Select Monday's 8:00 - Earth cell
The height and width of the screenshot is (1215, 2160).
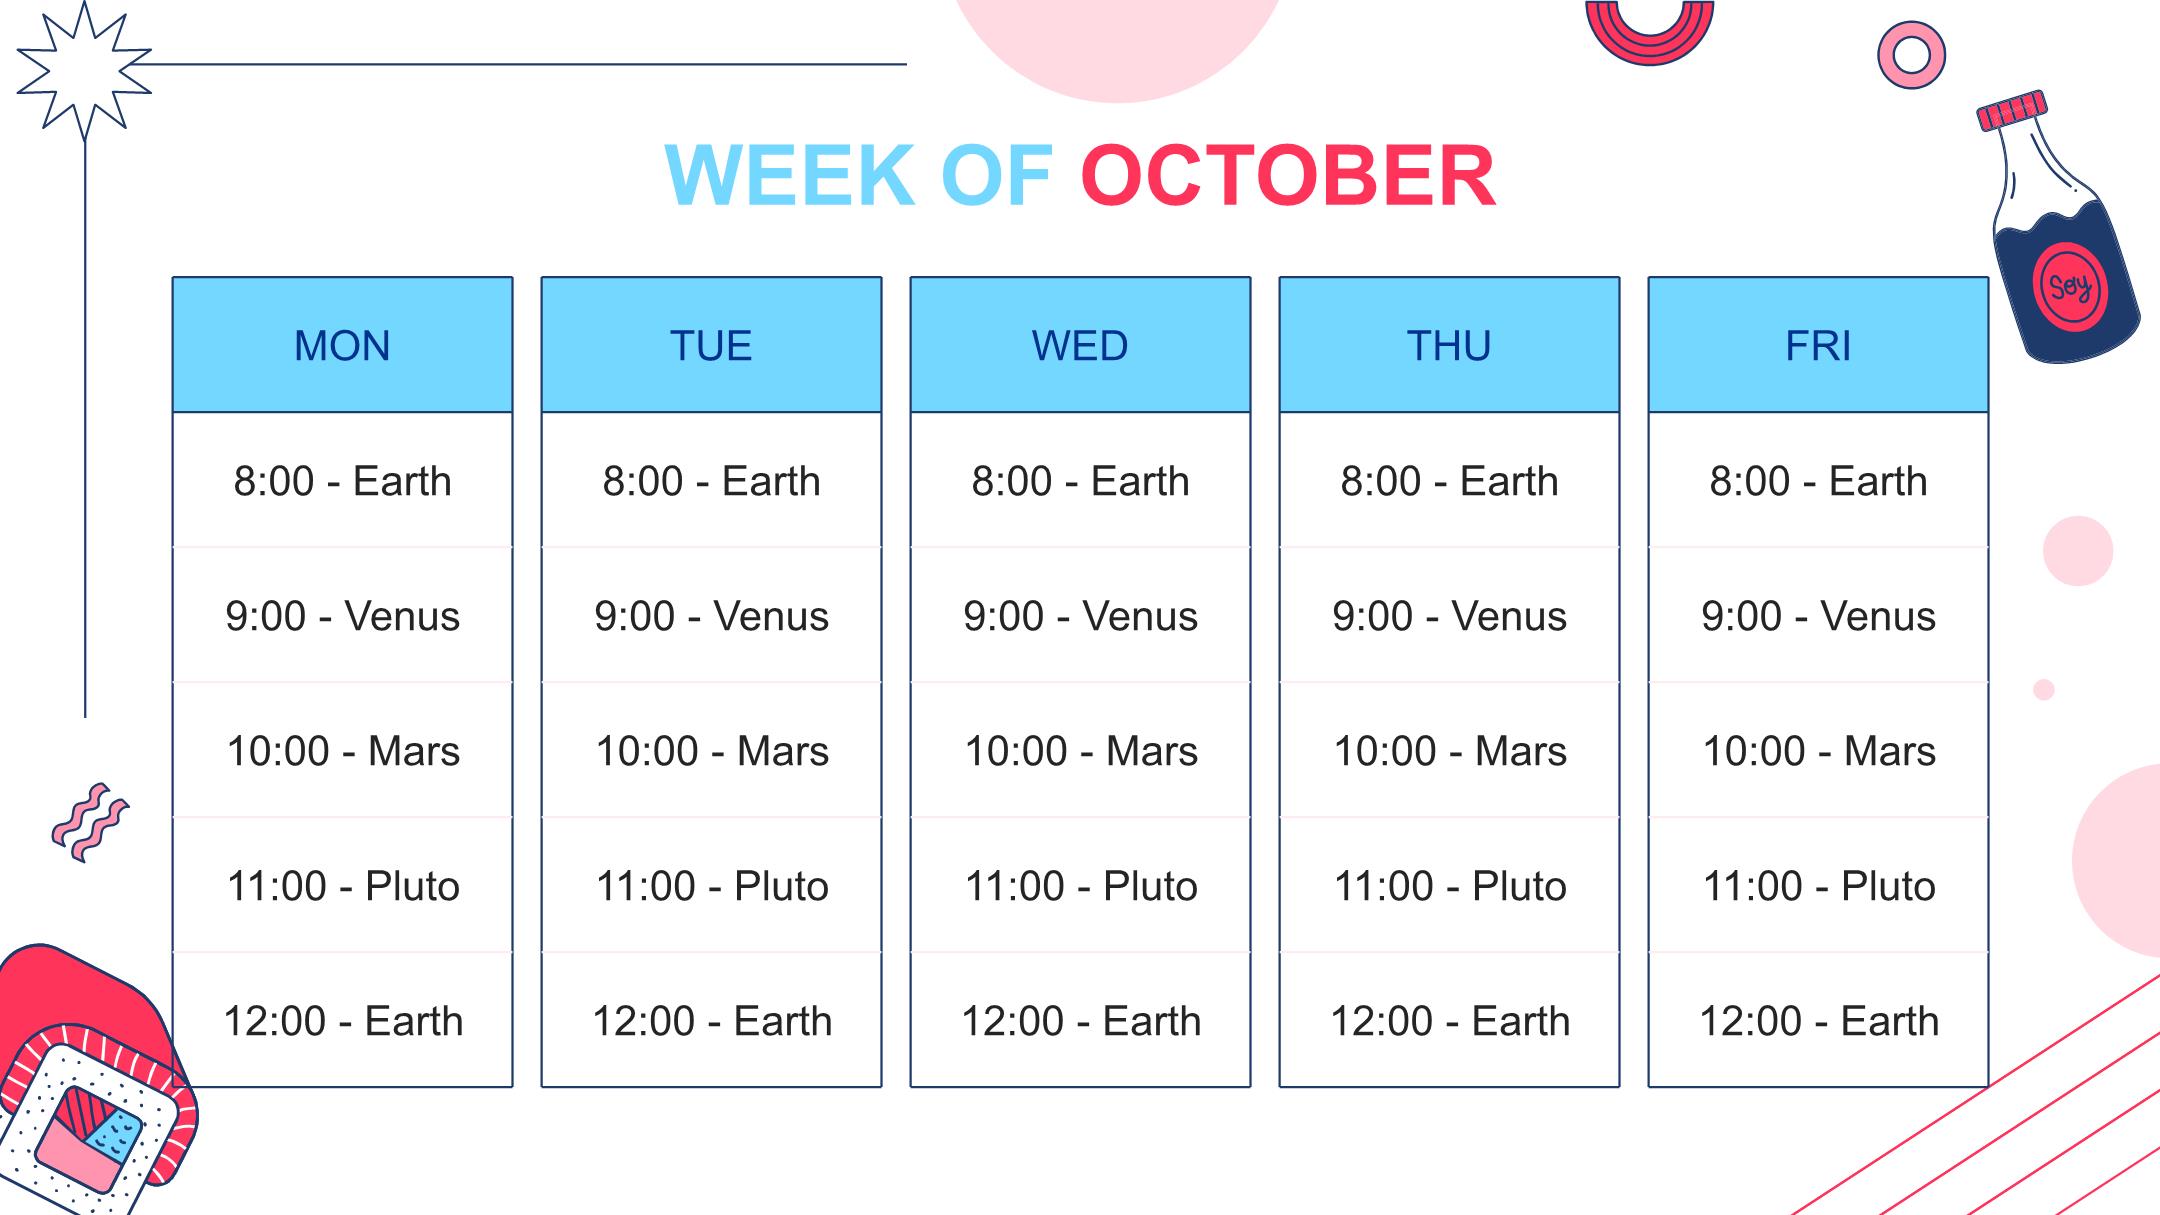pyautogui.click(x=343, y=480)
